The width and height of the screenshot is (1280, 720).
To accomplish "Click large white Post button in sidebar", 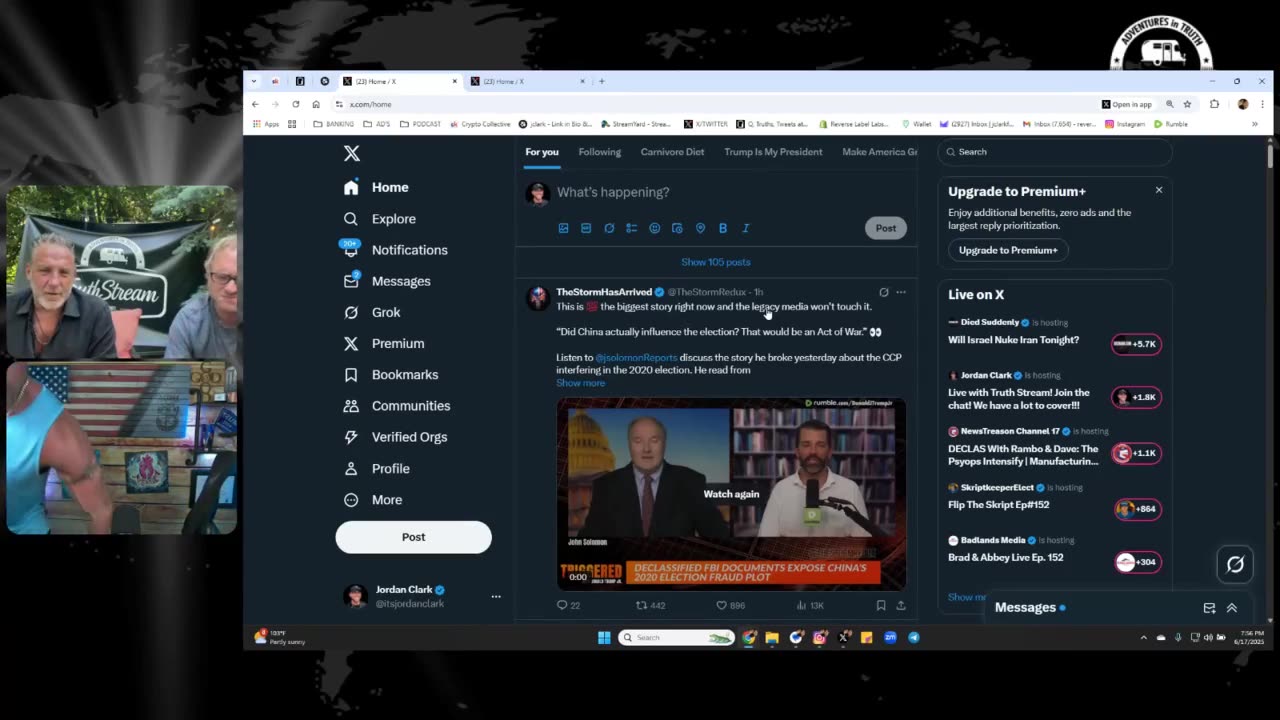I will point(413,537).
